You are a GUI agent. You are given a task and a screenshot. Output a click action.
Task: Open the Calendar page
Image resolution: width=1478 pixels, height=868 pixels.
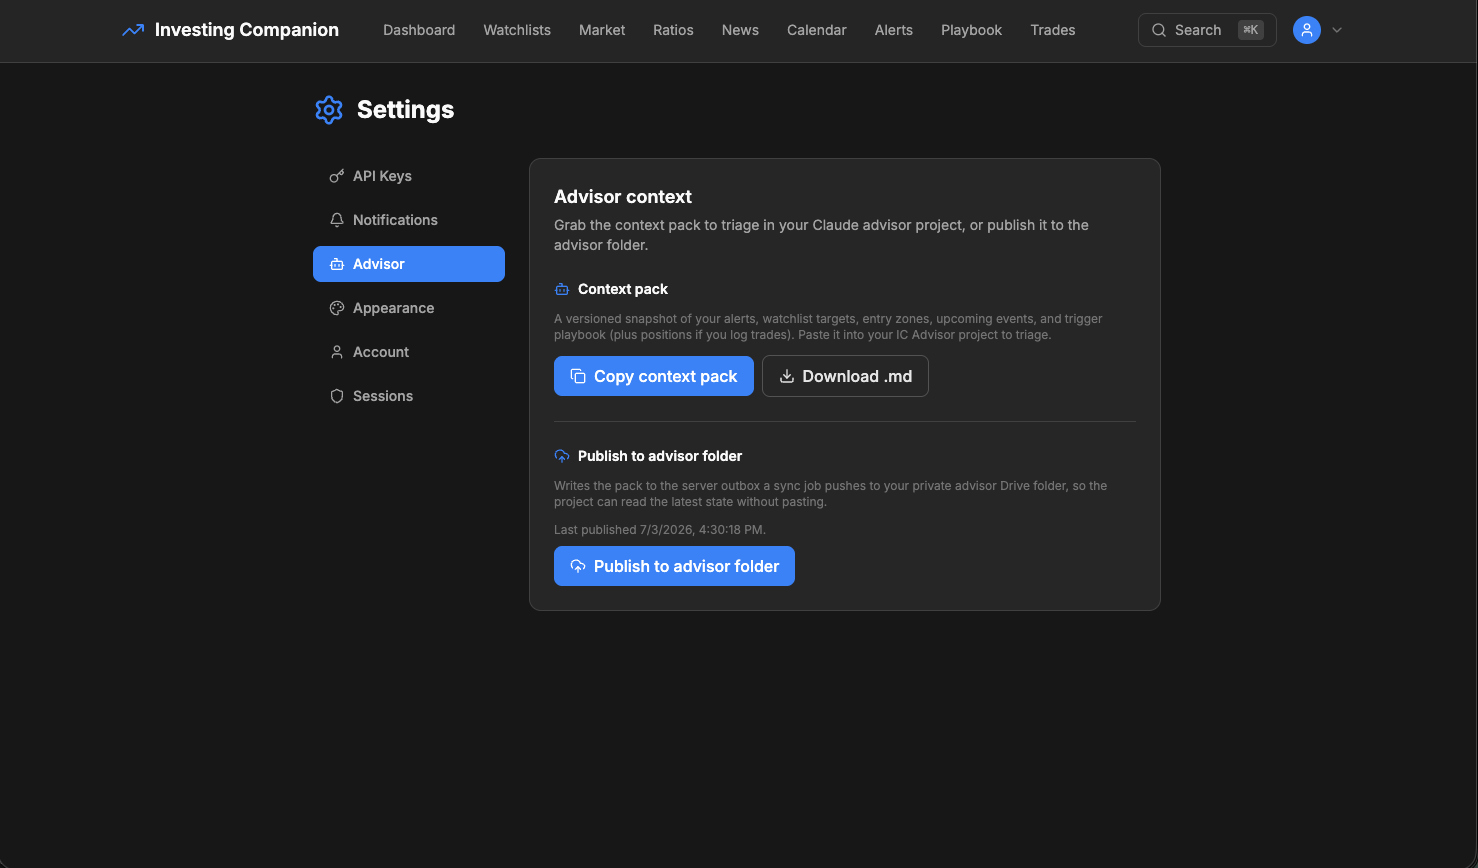tap(817, 30)
